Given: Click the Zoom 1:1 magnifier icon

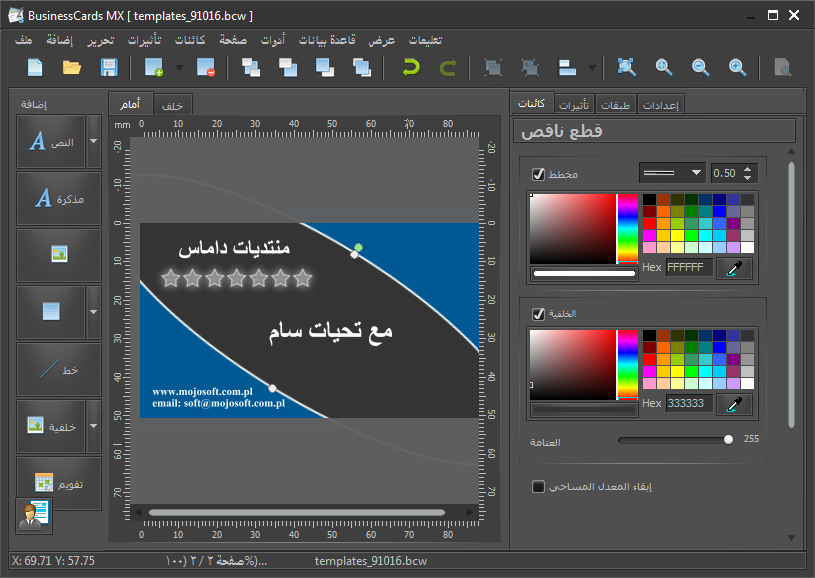Looking at the screenshot, I should point(664,68).
